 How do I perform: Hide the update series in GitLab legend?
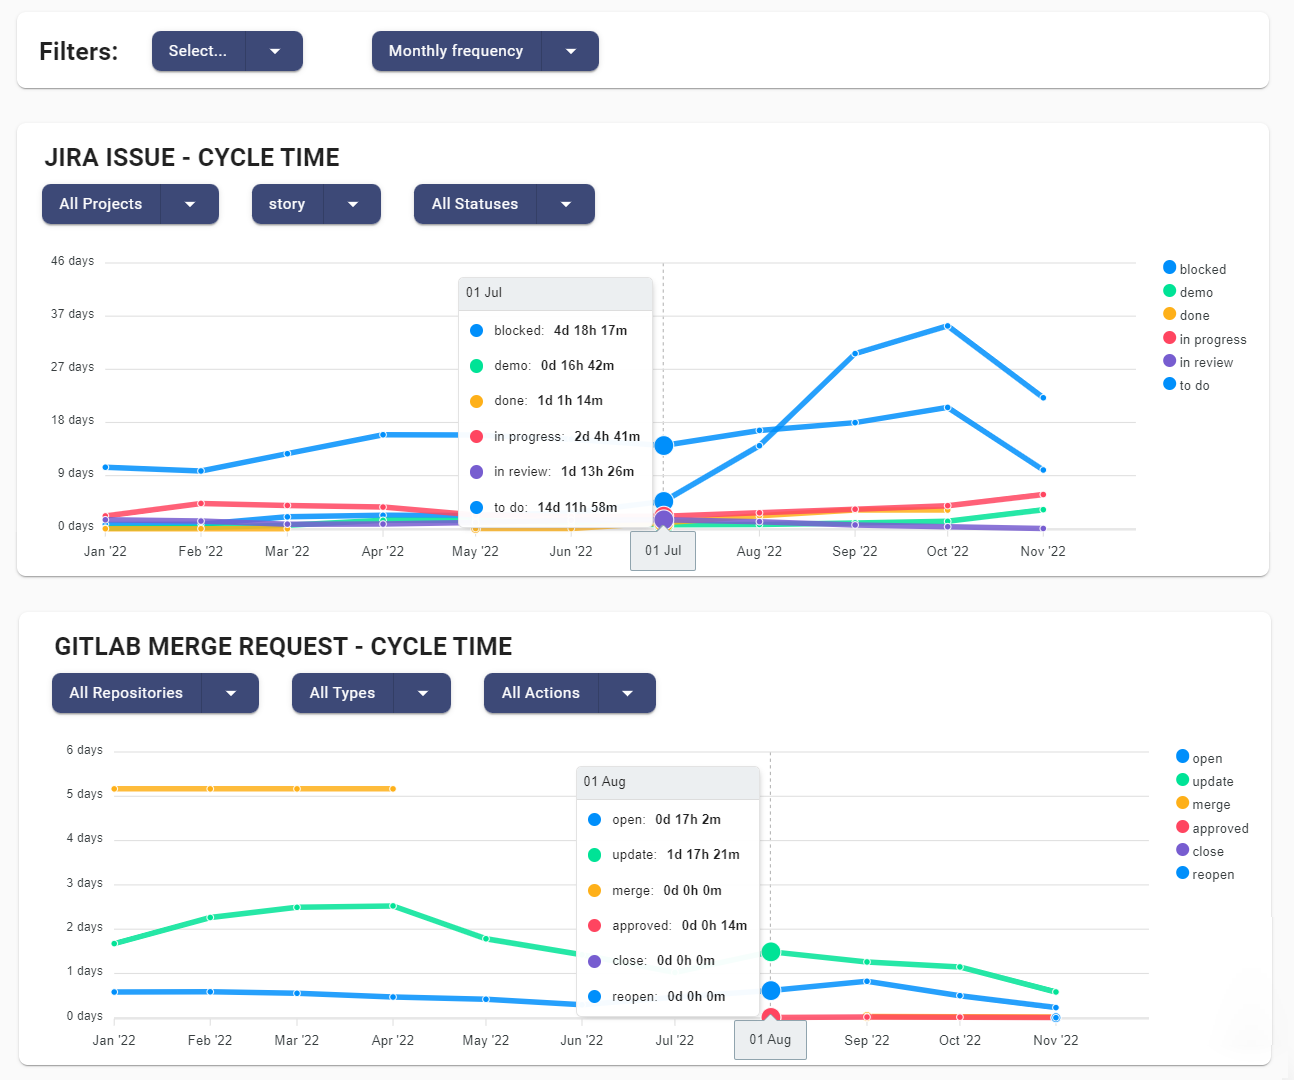(1212, 781)
